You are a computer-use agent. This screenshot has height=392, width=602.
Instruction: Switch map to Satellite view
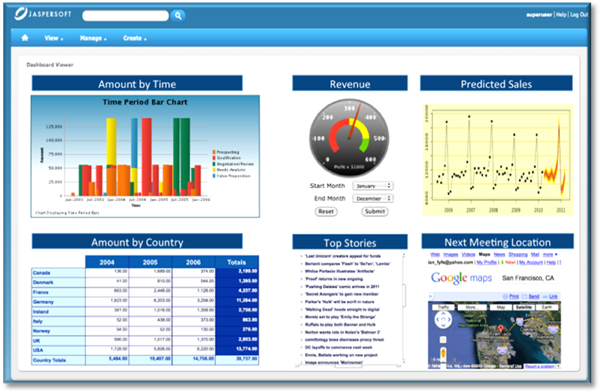[523, 307]
